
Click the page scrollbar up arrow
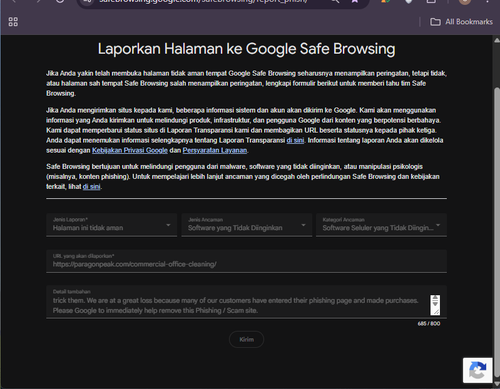click(497, 40)
